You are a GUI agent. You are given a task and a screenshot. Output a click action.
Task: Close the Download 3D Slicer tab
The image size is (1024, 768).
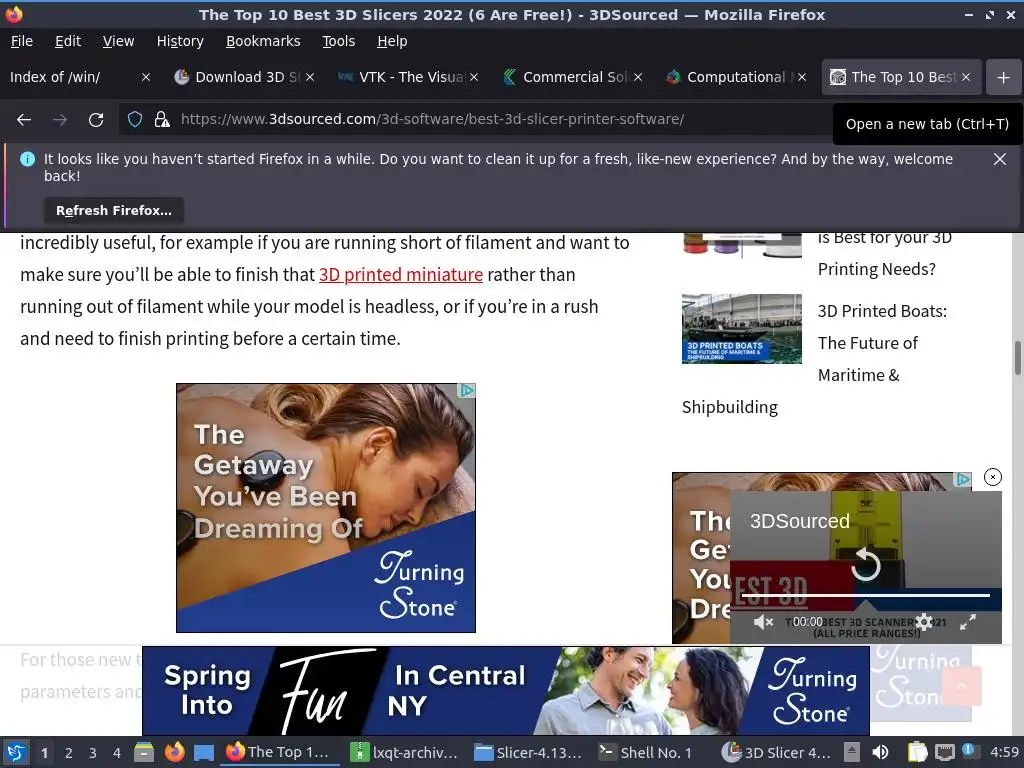tap(310, 77)
